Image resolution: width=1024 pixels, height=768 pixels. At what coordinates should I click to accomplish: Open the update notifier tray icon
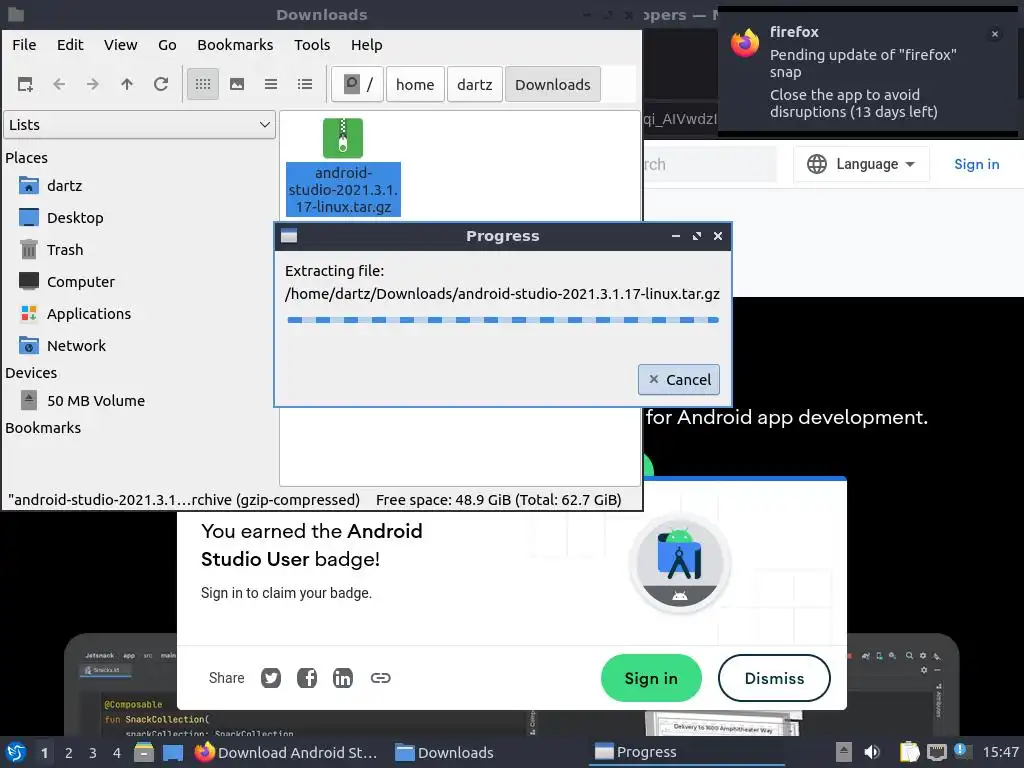(x=963, y=751)
